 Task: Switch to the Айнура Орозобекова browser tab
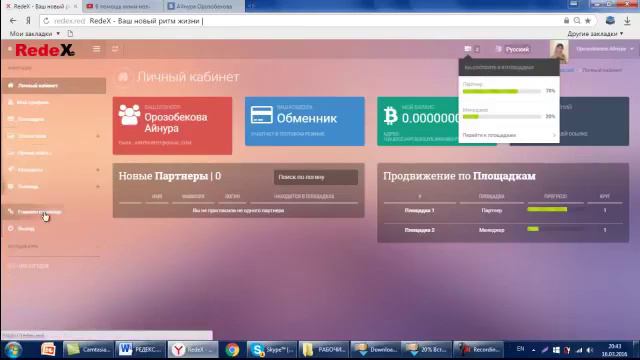tap(204, 6)
